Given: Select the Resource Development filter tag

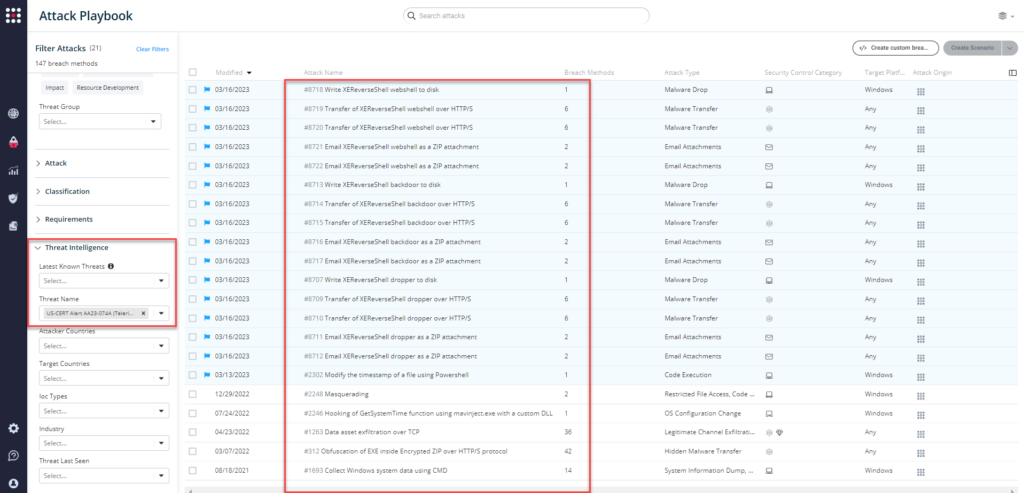Looking at the screenshot, I should pos(107,87).
